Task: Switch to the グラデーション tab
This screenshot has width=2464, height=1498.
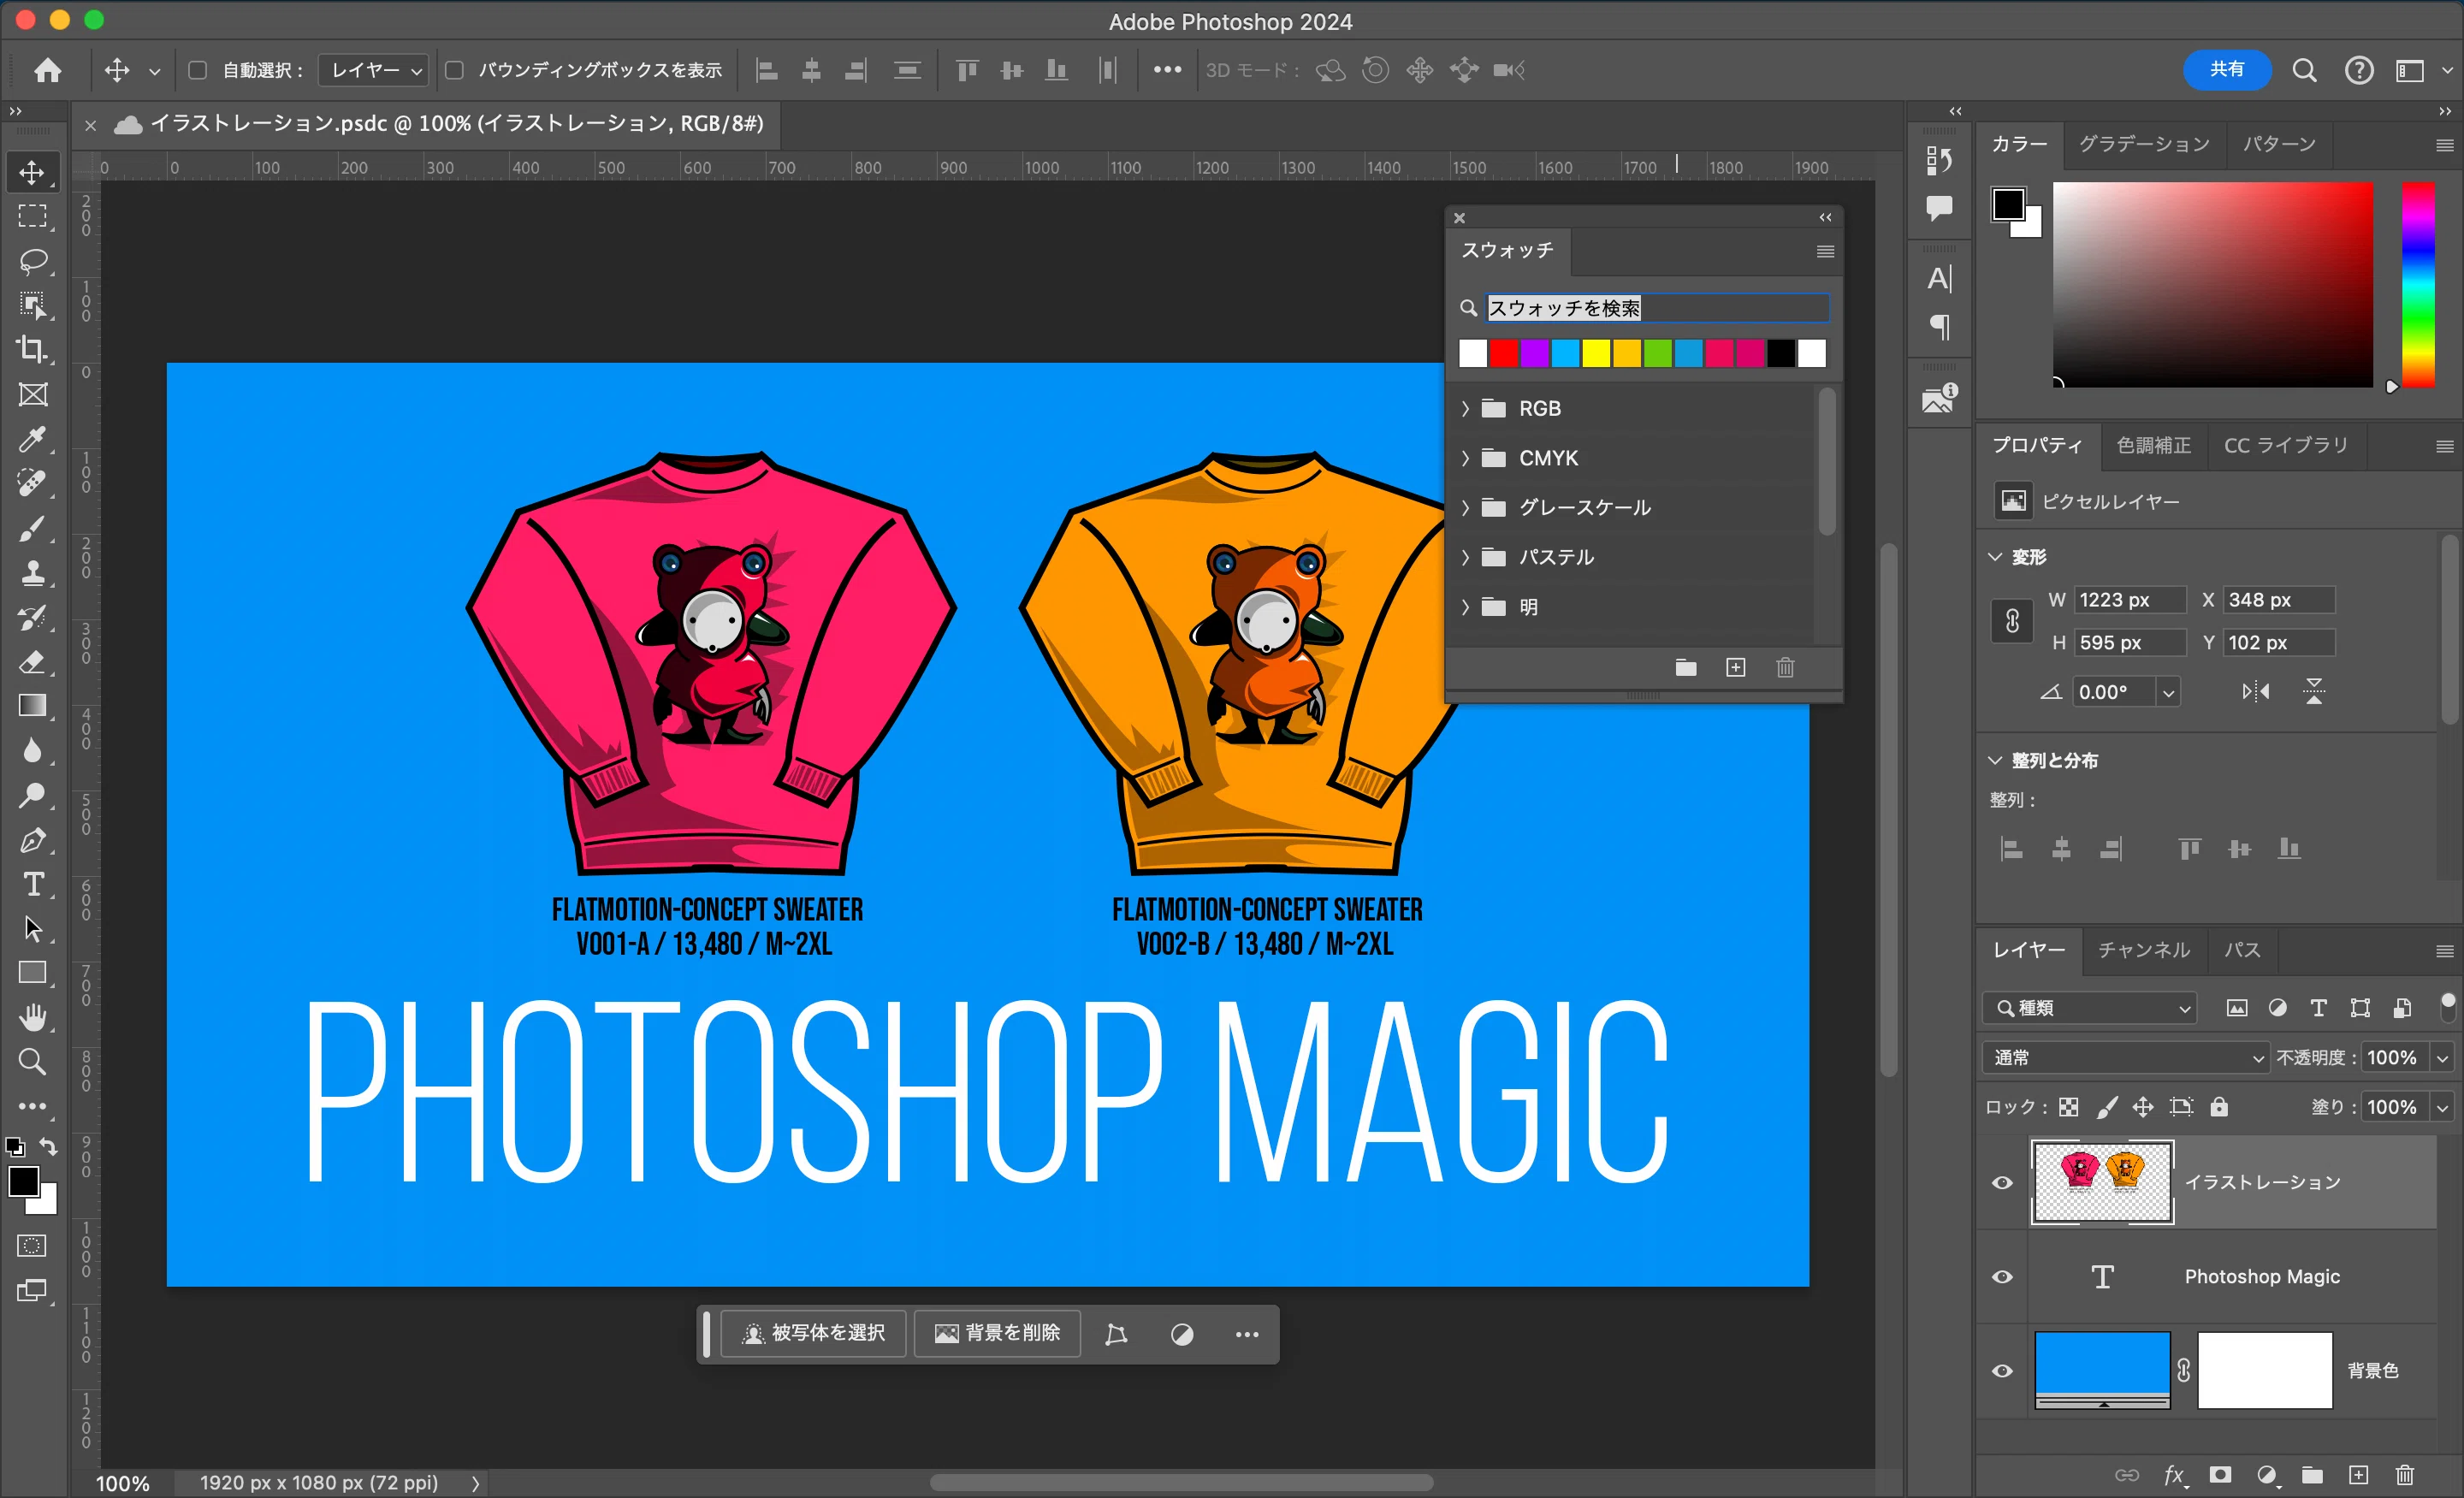Action: 2144,144
